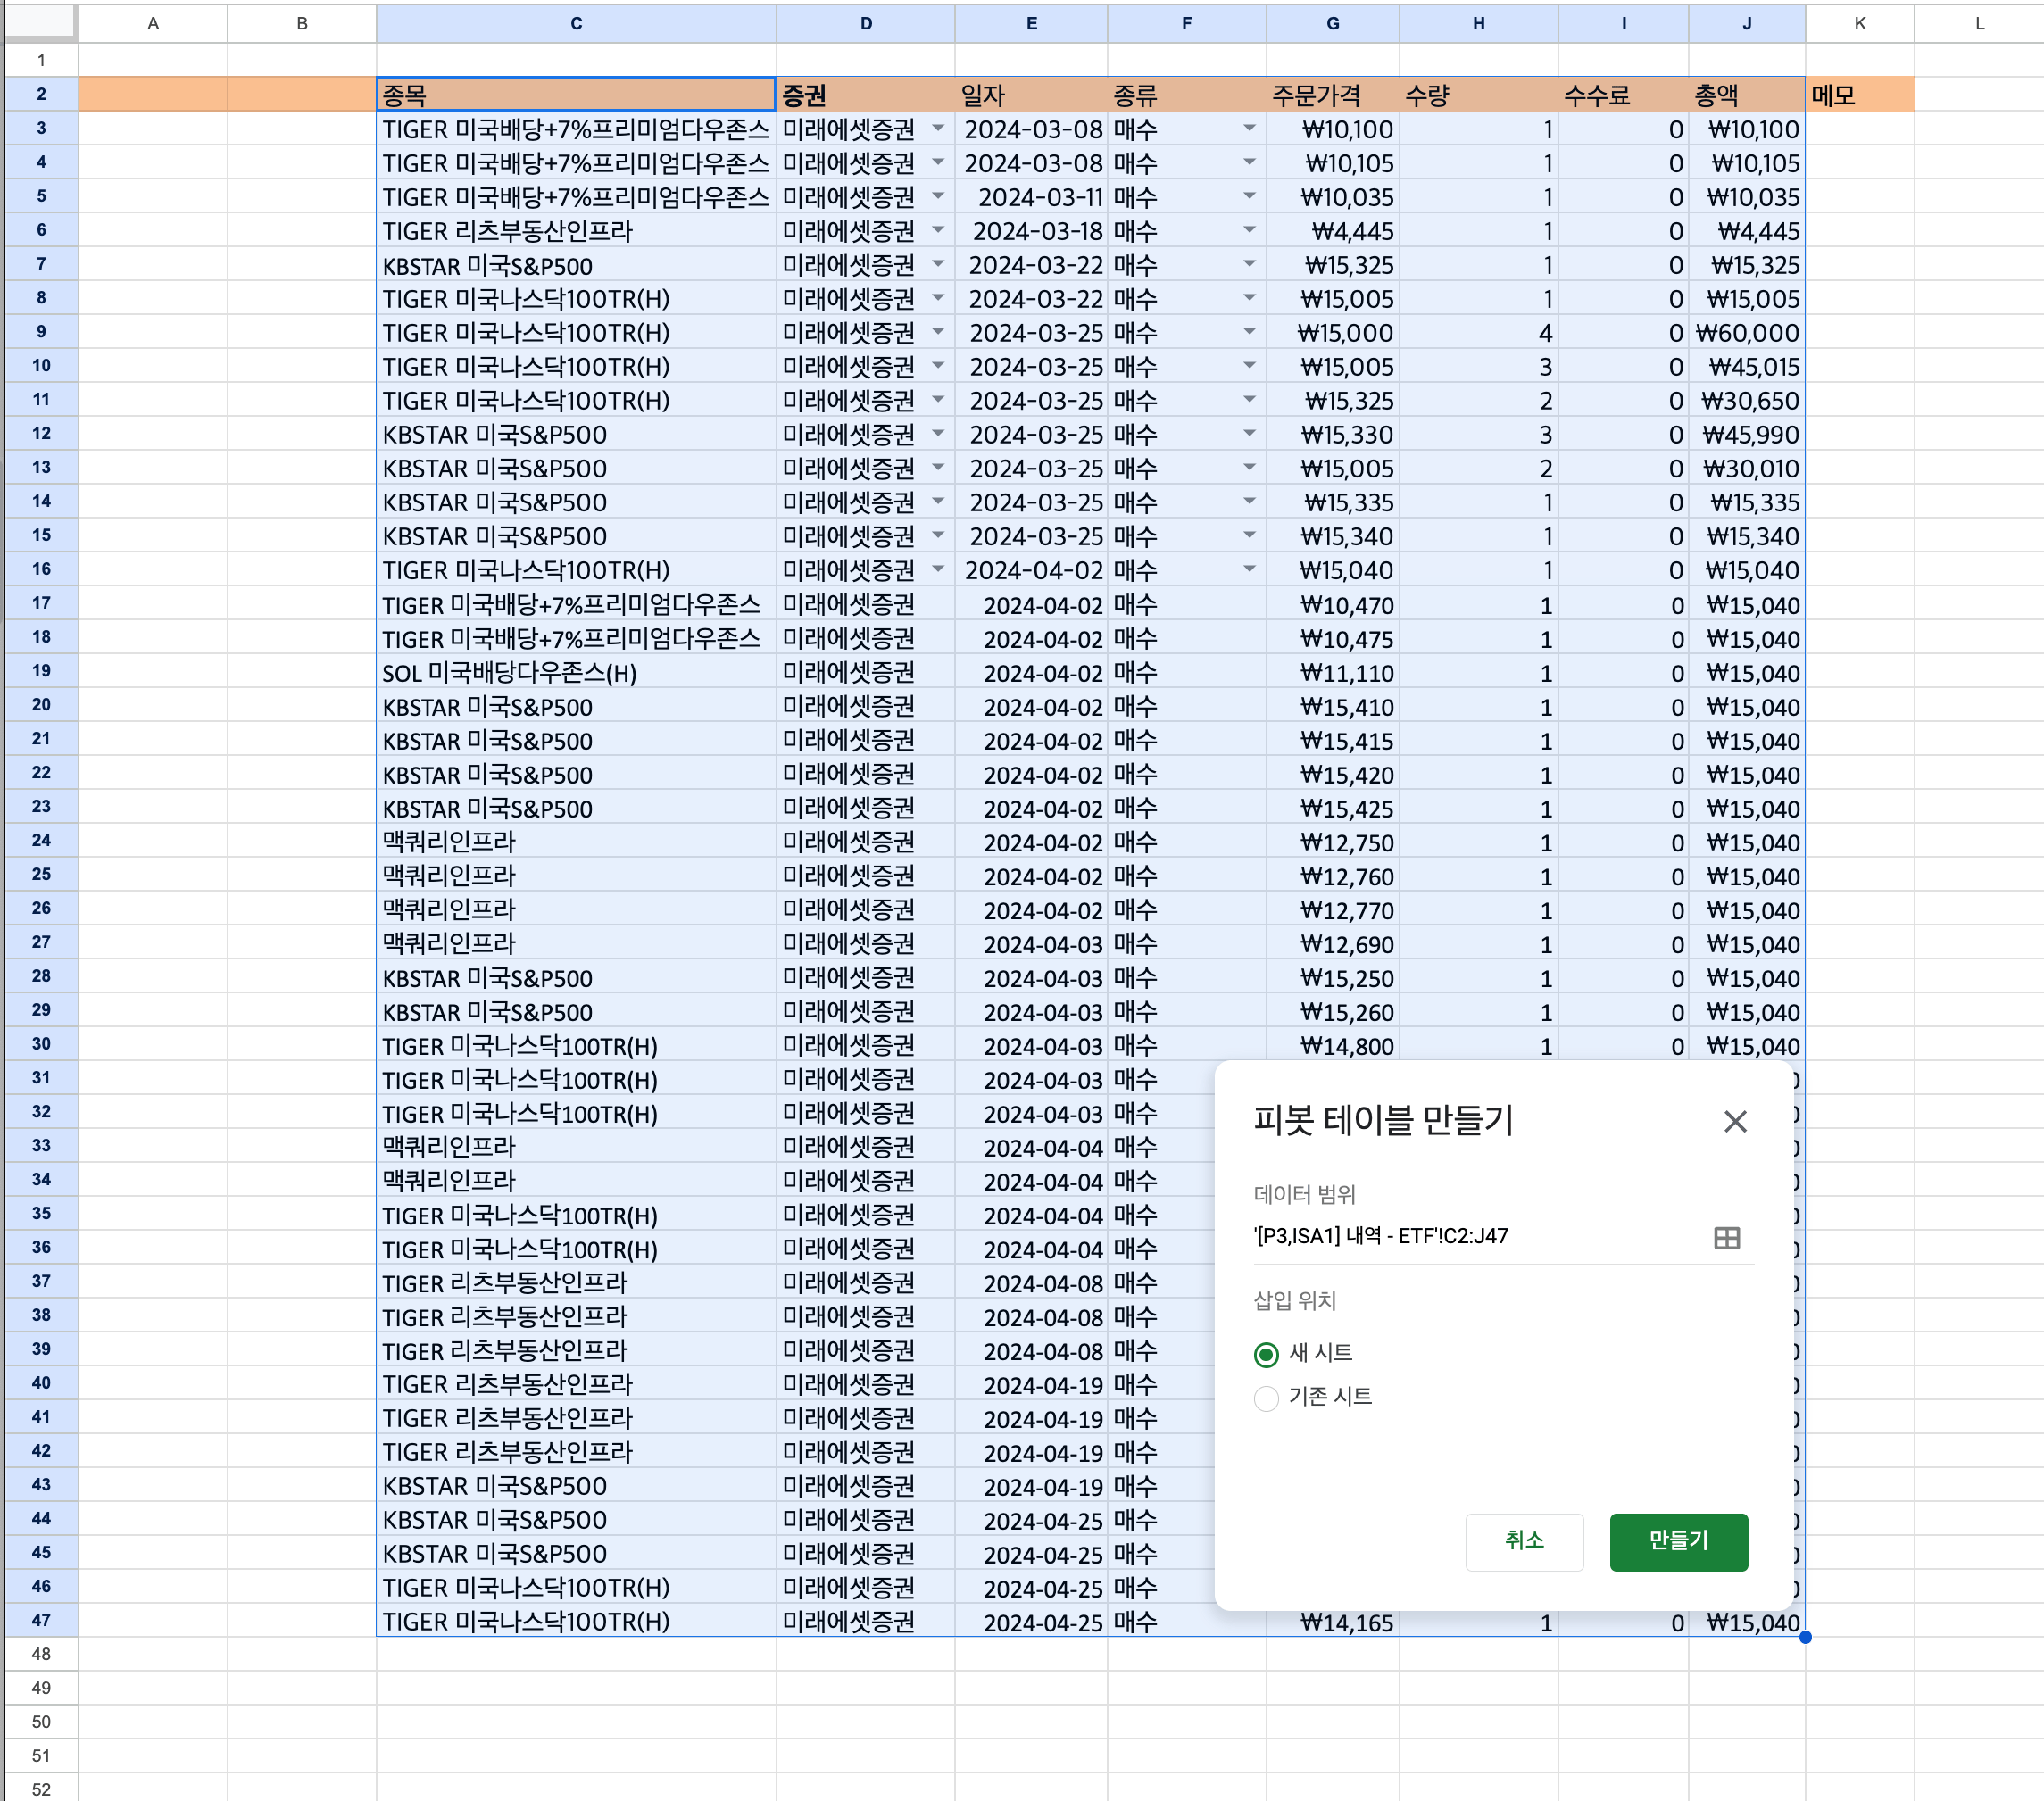Screen dimensions: 2044x1801
Task: Select the 새 시트 radio option
Action: point(1266,1354)
